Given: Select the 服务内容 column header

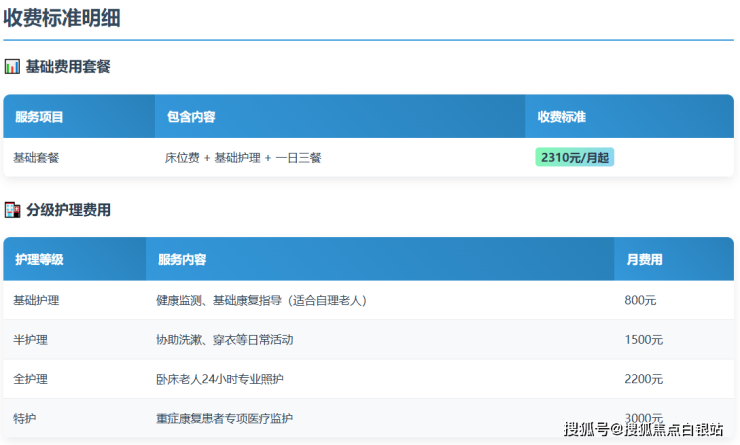Looking at the screenshot, I should (x=182, y=260).
